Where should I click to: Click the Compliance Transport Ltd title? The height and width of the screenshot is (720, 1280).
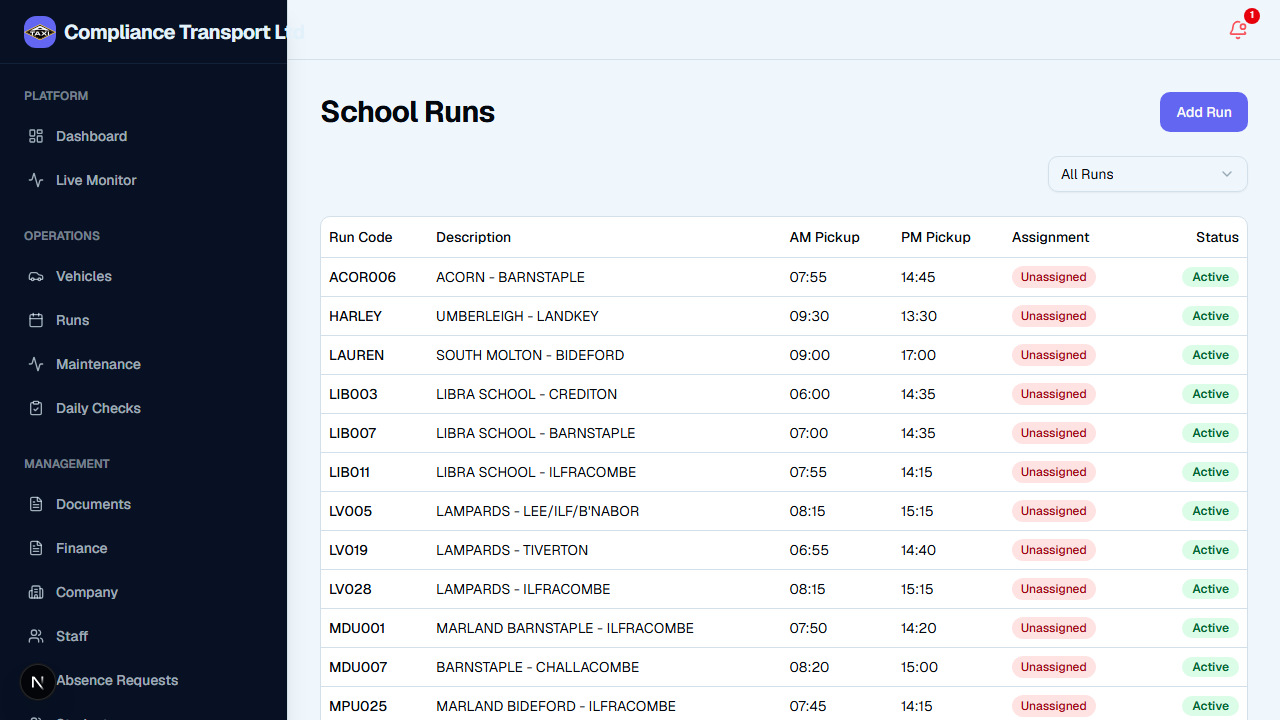coord(184,32)
